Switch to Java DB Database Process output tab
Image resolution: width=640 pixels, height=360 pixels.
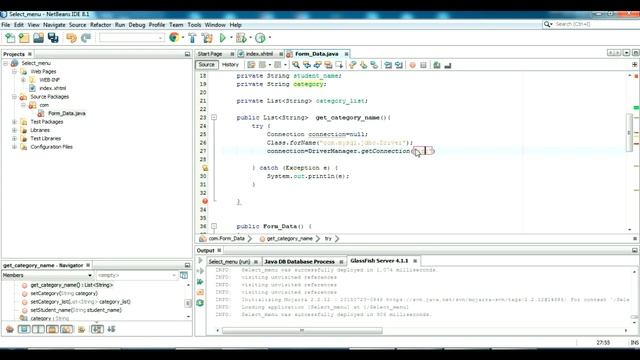click(299, 262)
